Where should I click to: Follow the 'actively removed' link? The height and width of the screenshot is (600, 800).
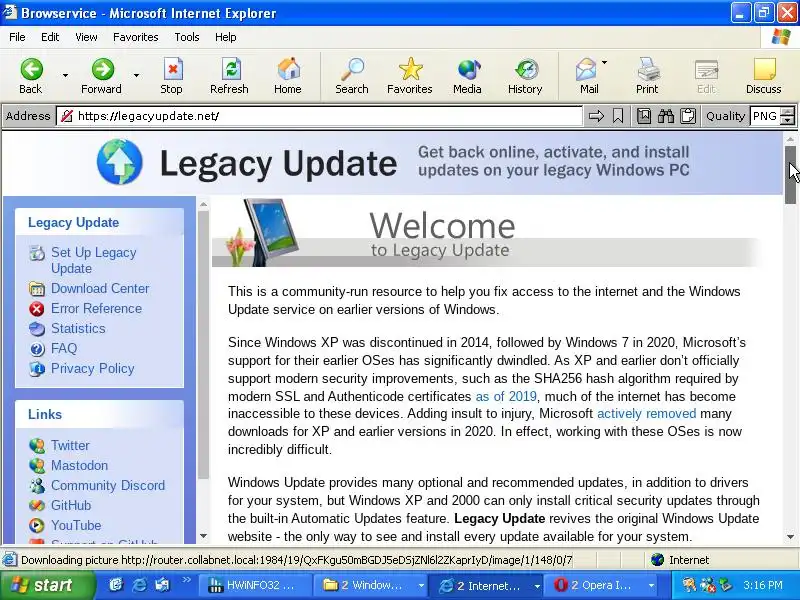pyautogui.click(x=646, y=414)
